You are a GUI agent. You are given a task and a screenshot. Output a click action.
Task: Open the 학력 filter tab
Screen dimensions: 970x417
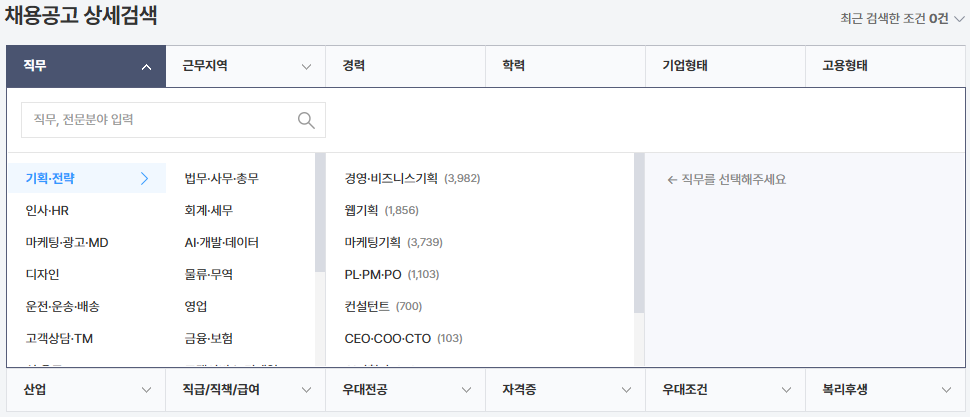564,66
